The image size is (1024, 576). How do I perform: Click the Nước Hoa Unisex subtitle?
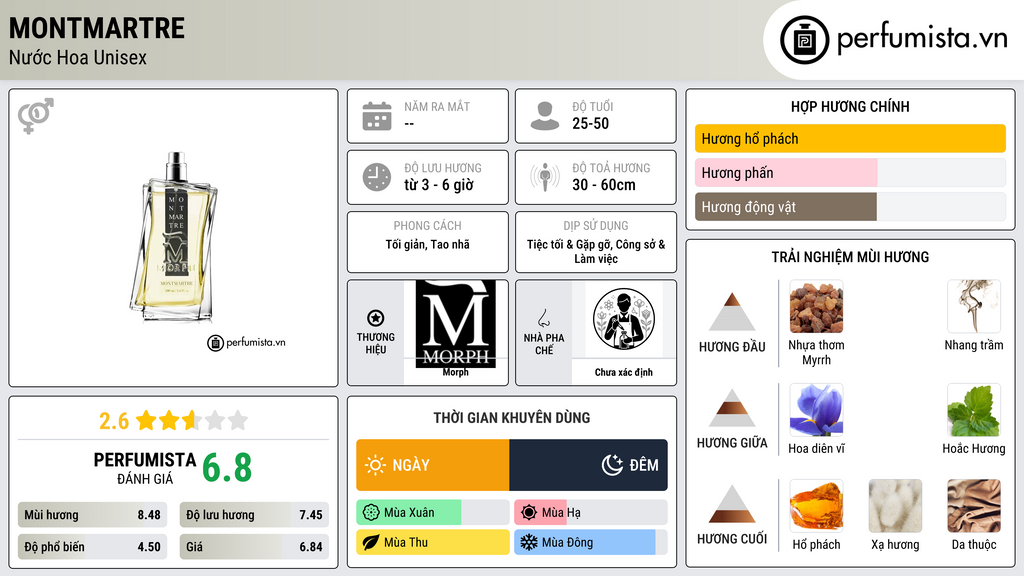pyautogui.click(x=78, y=57)
